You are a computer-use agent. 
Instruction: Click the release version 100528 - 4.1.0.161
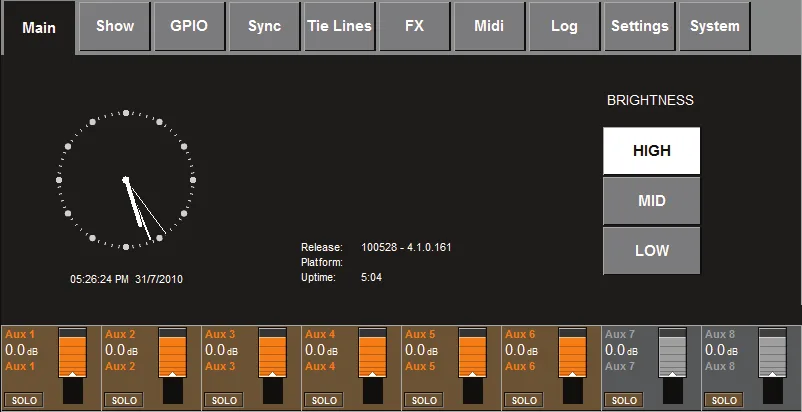(406, 247)
